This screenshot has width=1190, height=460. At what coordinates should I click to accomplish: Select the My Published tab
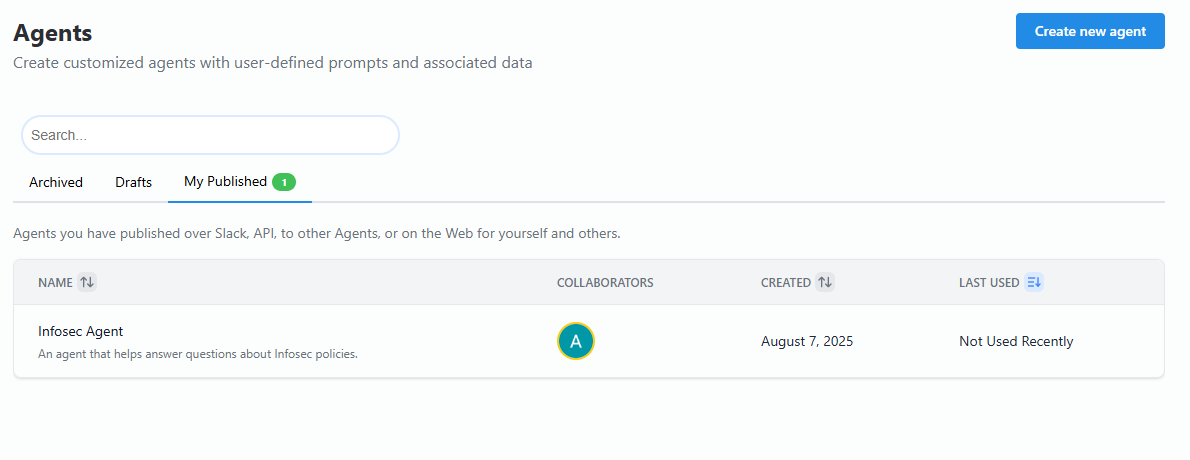225,182
